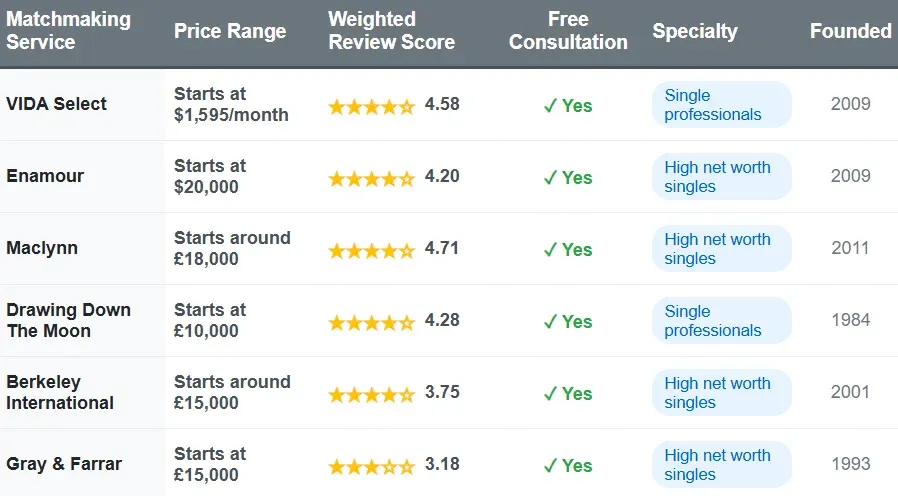The width and height of the screenshot is (898, 496).
Task: Sort by Price Range column header
Action: 230,31
